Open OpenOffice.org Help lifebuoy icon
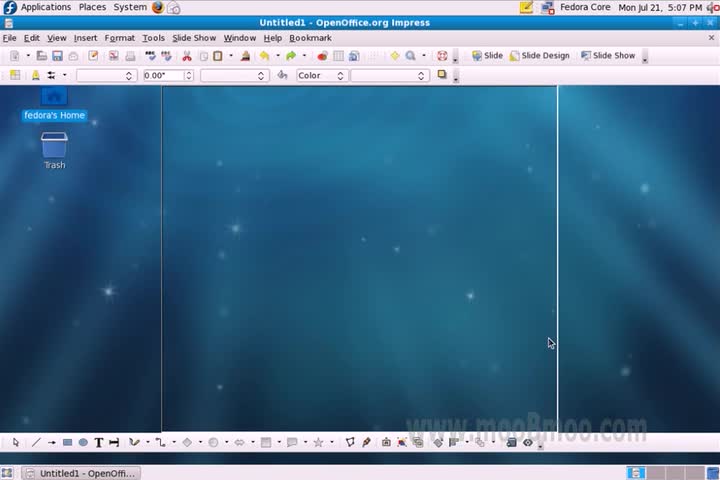The height and width of the screenshot is (480, 720). tap(442, 56)
